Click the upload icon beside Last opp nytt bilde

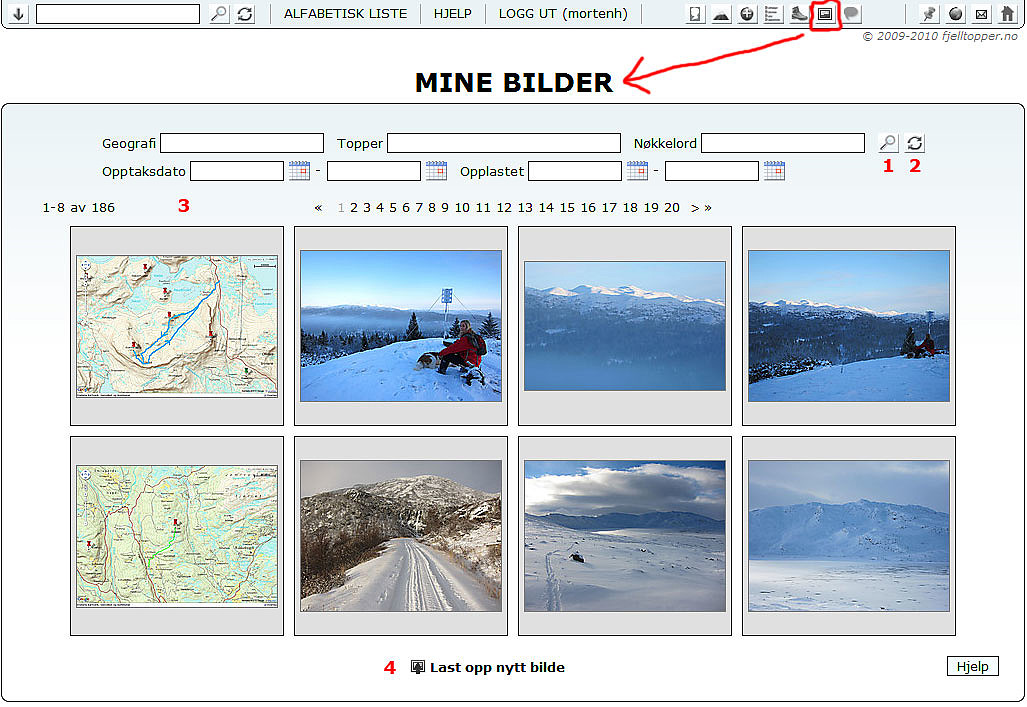coord(417,667)
